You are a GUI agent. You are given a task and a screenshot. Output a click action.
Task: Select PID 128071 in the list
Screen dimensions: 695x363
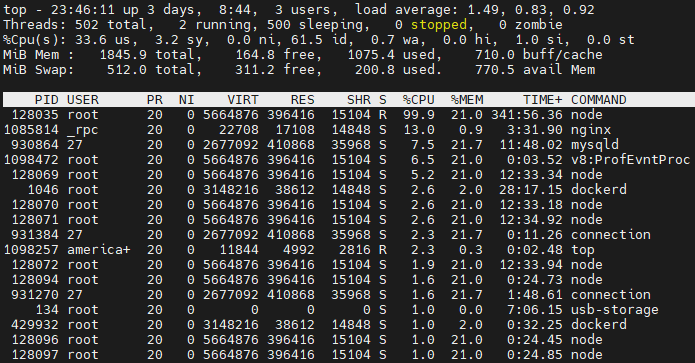pos(35,220)
